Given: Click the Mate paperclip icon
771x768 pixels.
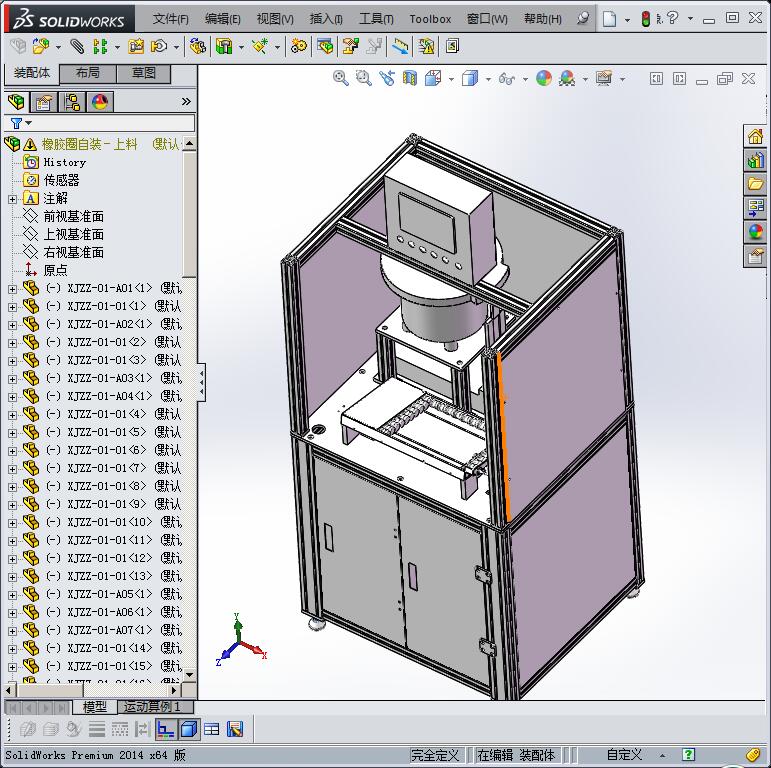Looking at the screenshot, I should pyautogui.click(x=77, y=47).
